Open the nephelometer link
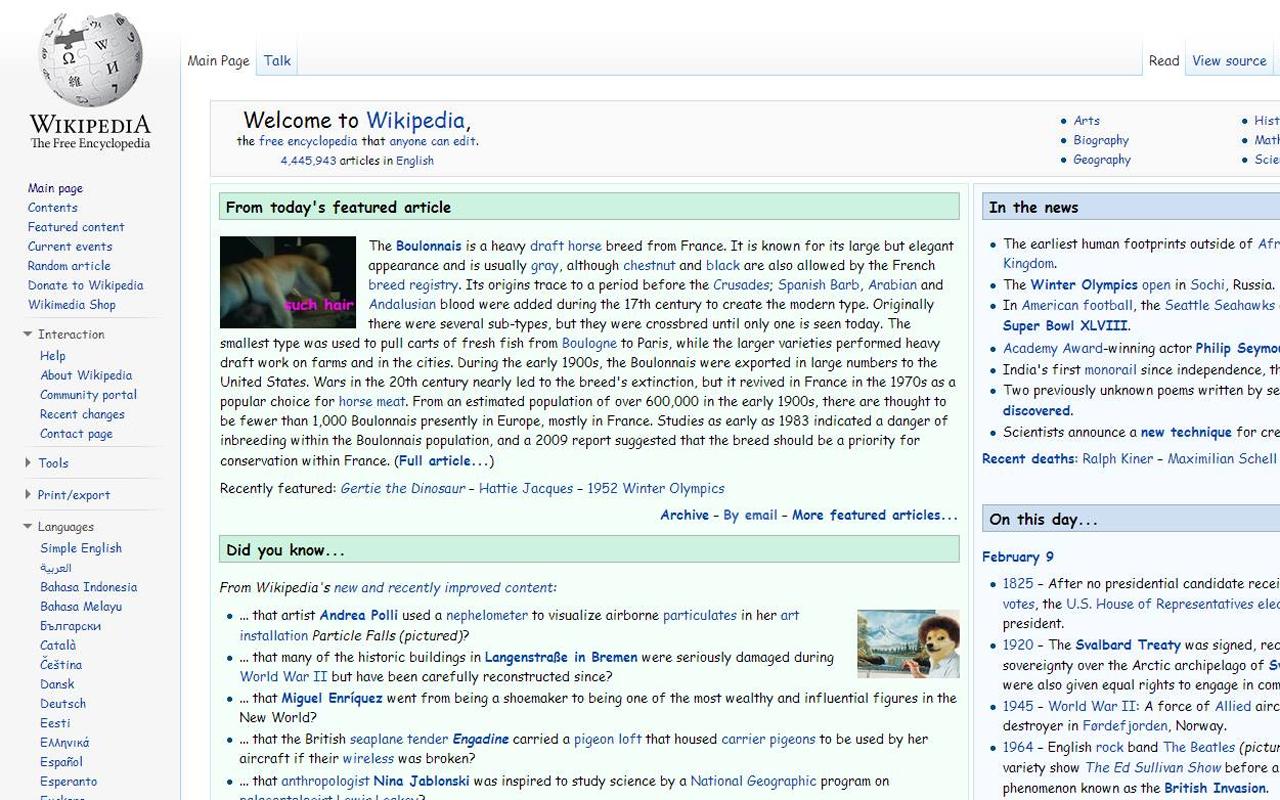This screenshot has height=800, width=1280. click(487, 616)
